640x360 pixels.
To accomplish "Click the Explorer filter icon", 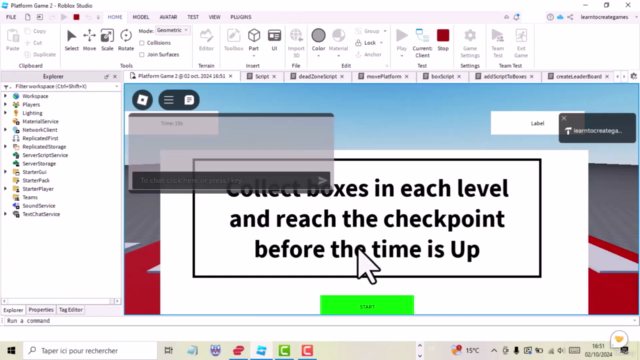I will tap(6, 87).
